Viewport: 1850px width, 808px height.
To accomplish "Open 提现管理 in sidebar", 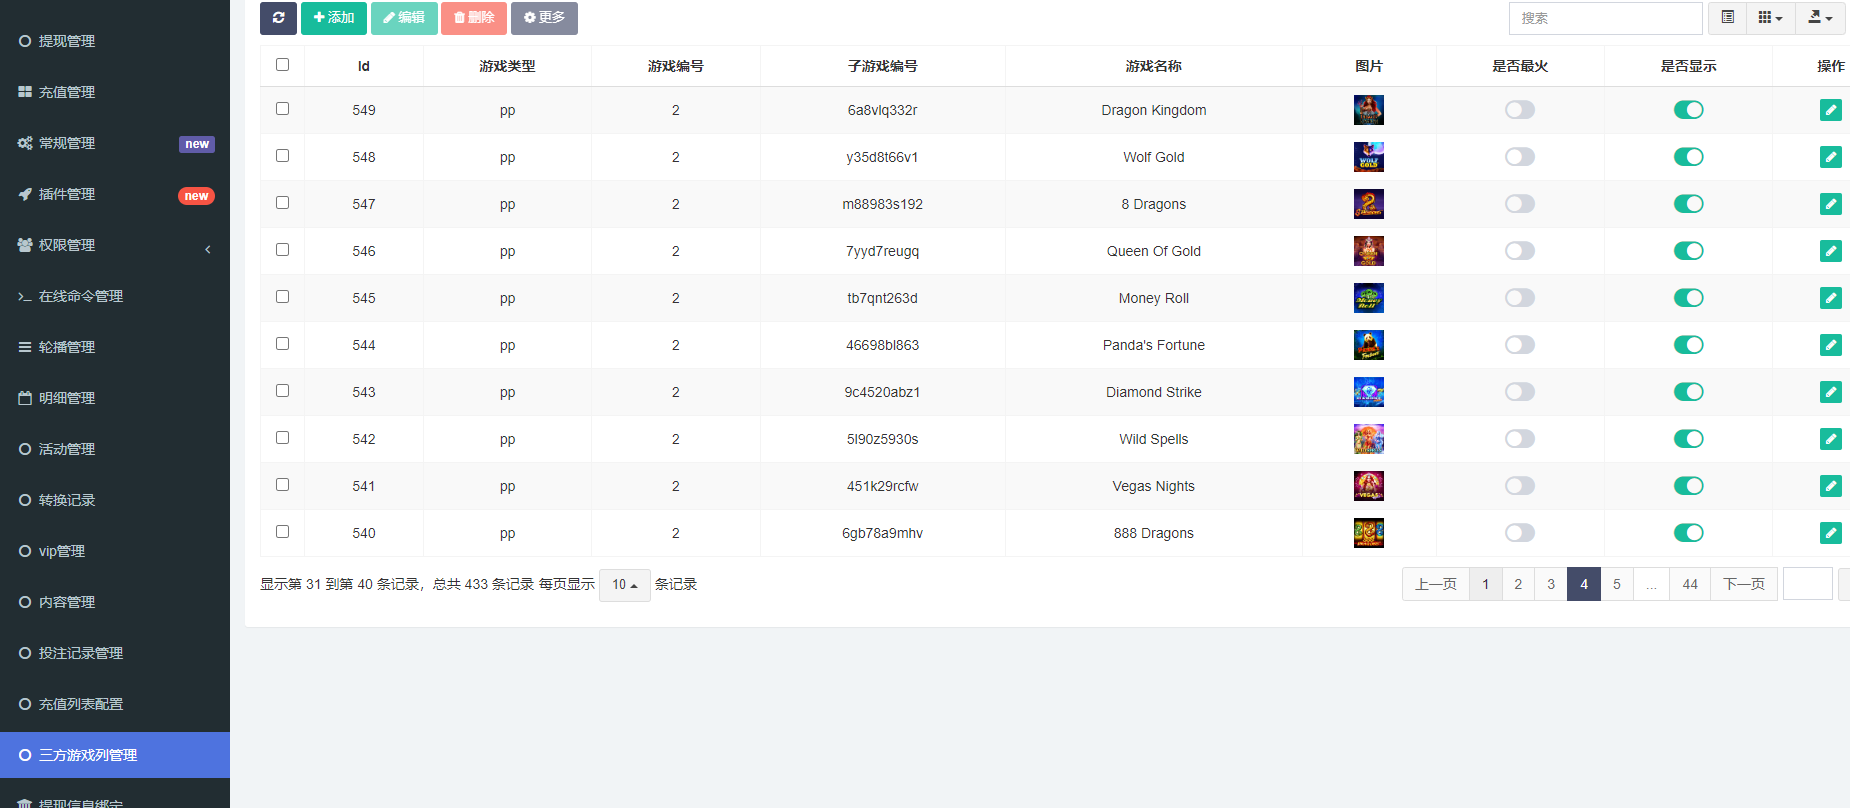I will [x=115, y=41].
